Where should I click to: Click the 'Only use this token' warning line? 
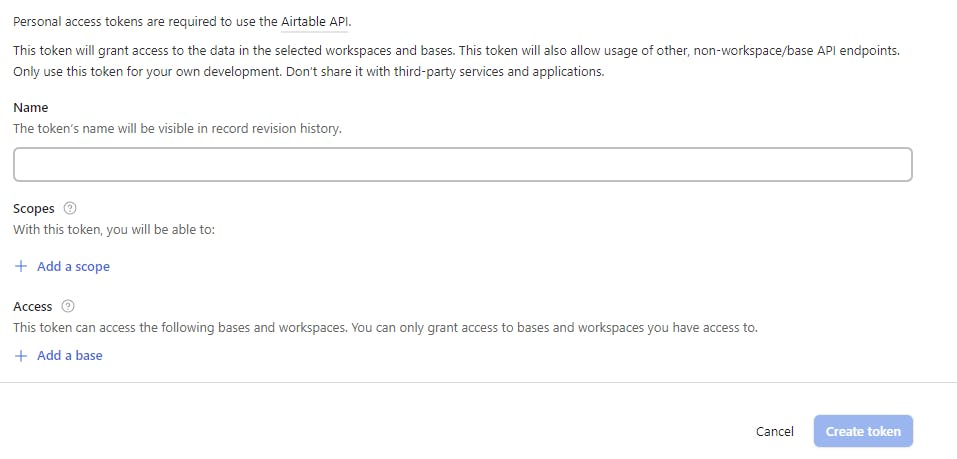(x=308, y=71)
